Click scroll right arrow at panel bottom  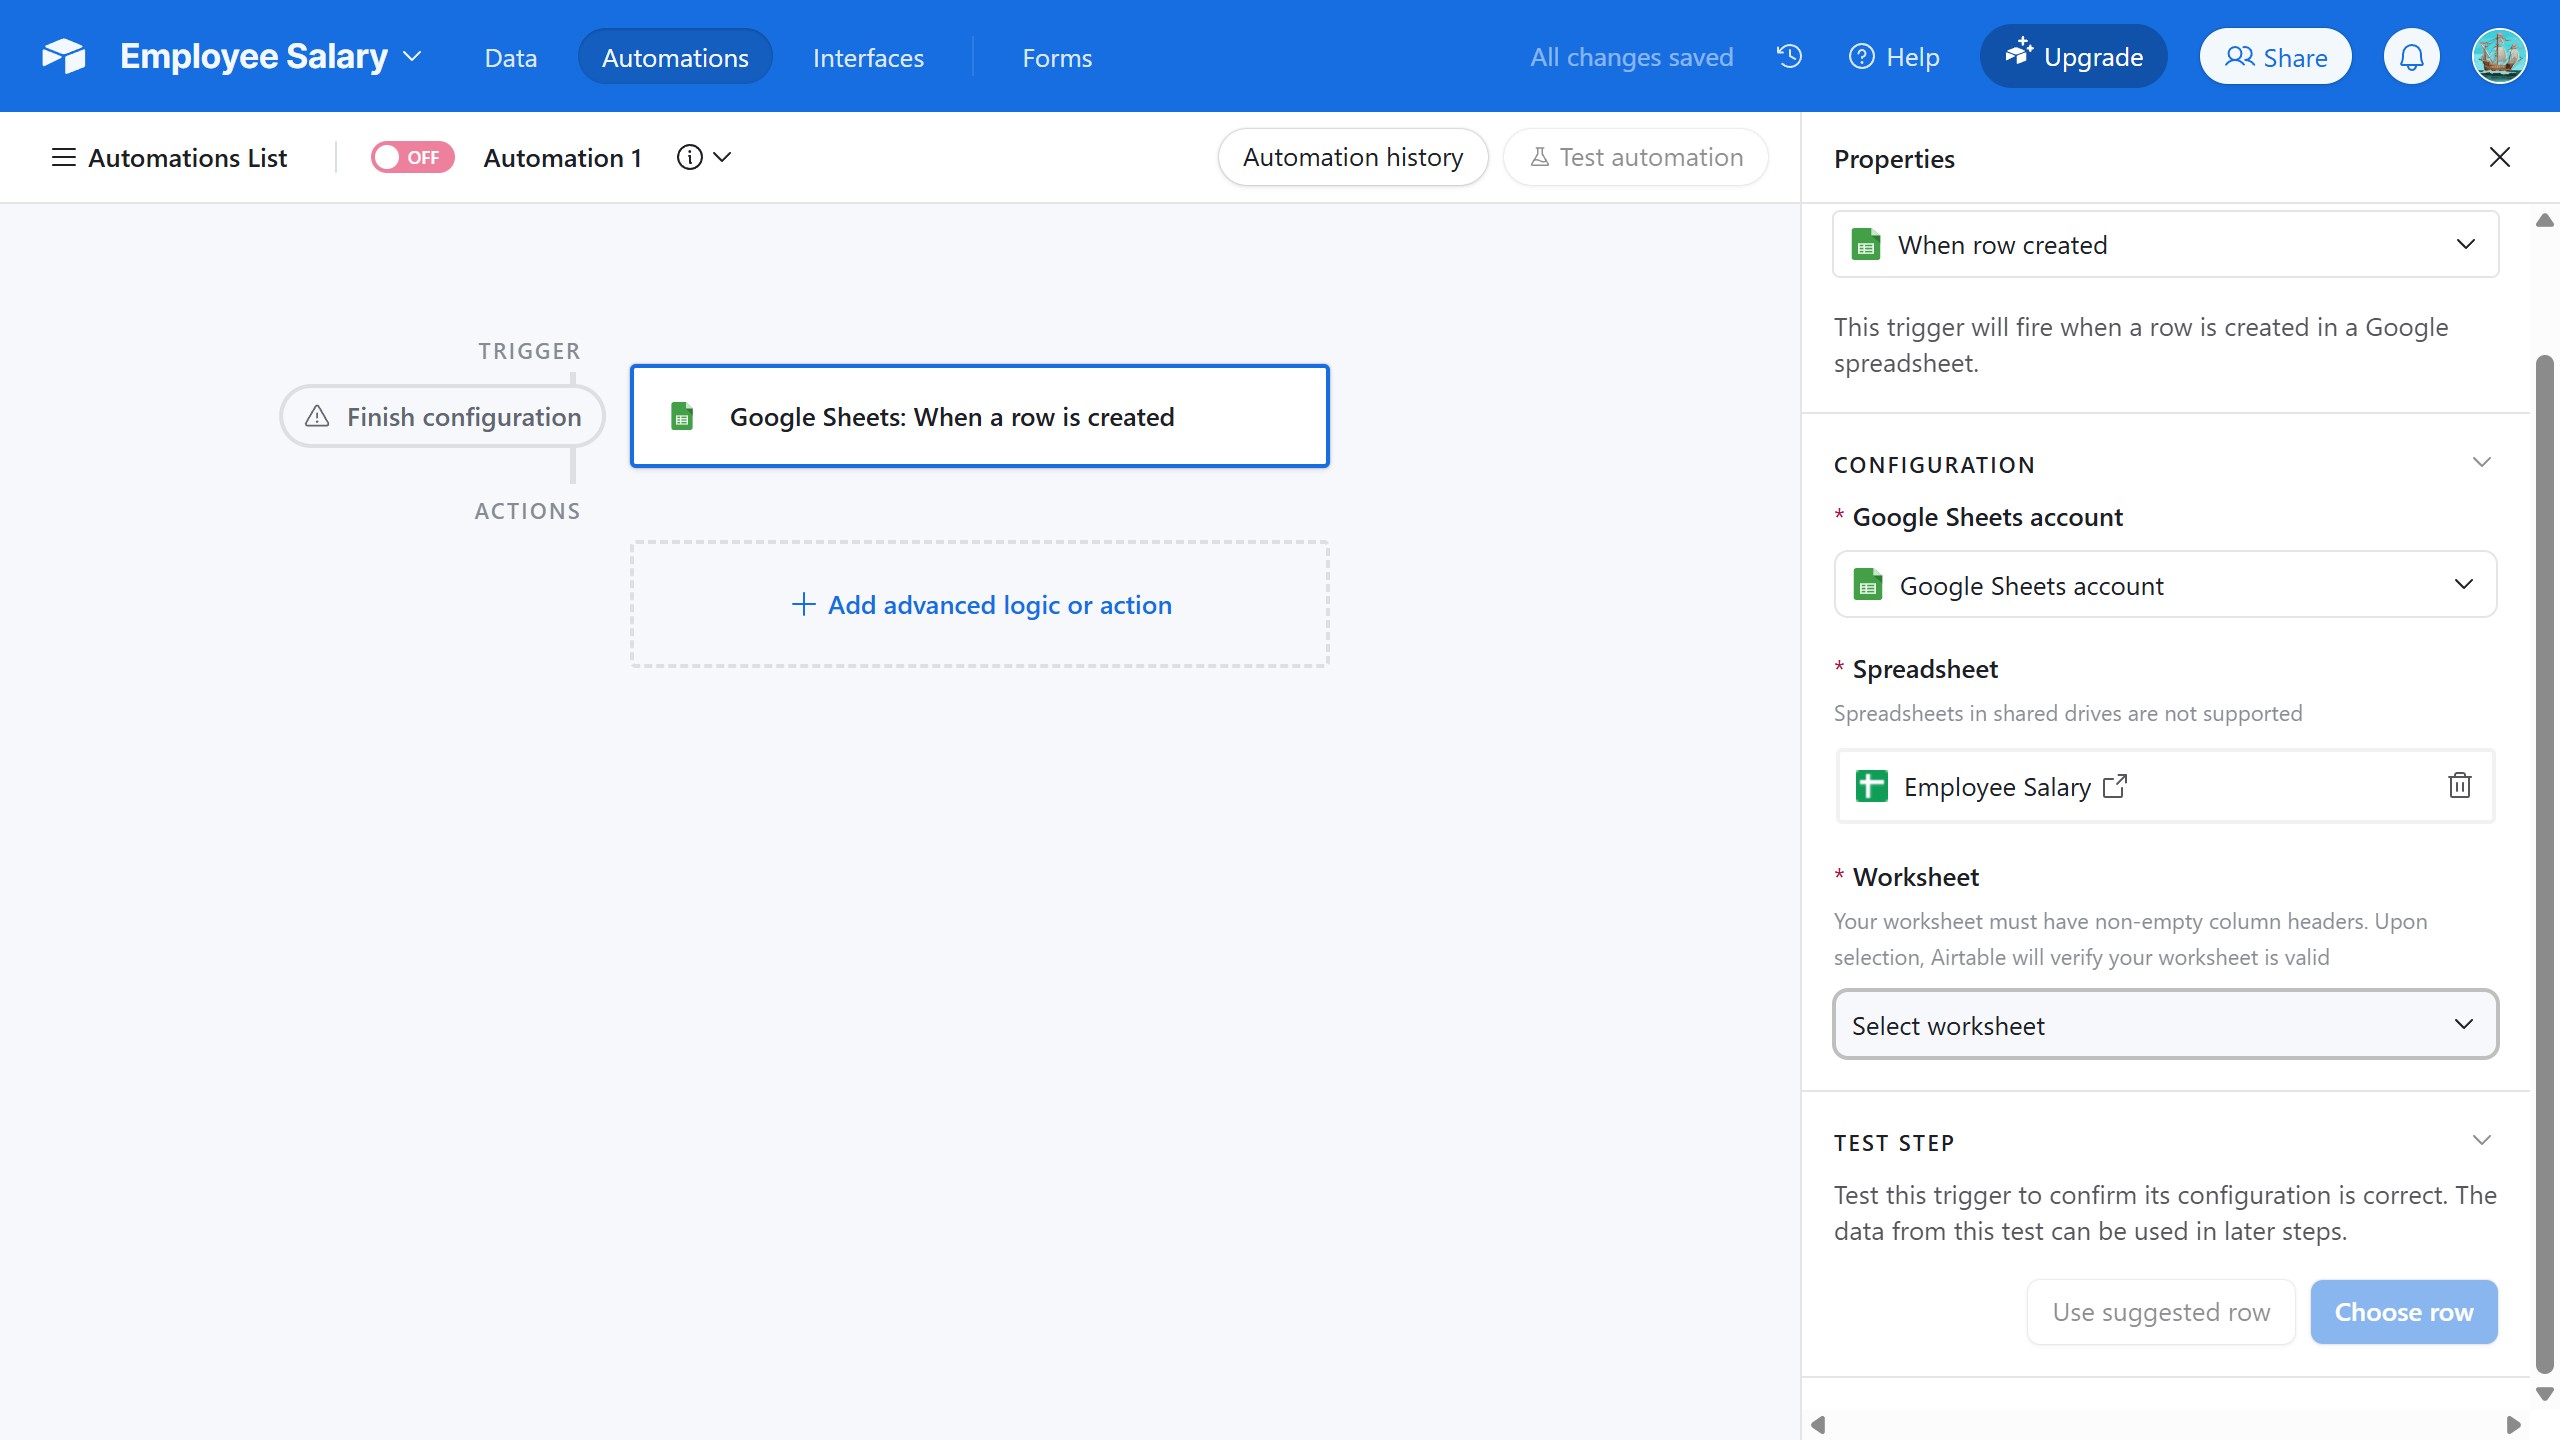(2513, 1424)
